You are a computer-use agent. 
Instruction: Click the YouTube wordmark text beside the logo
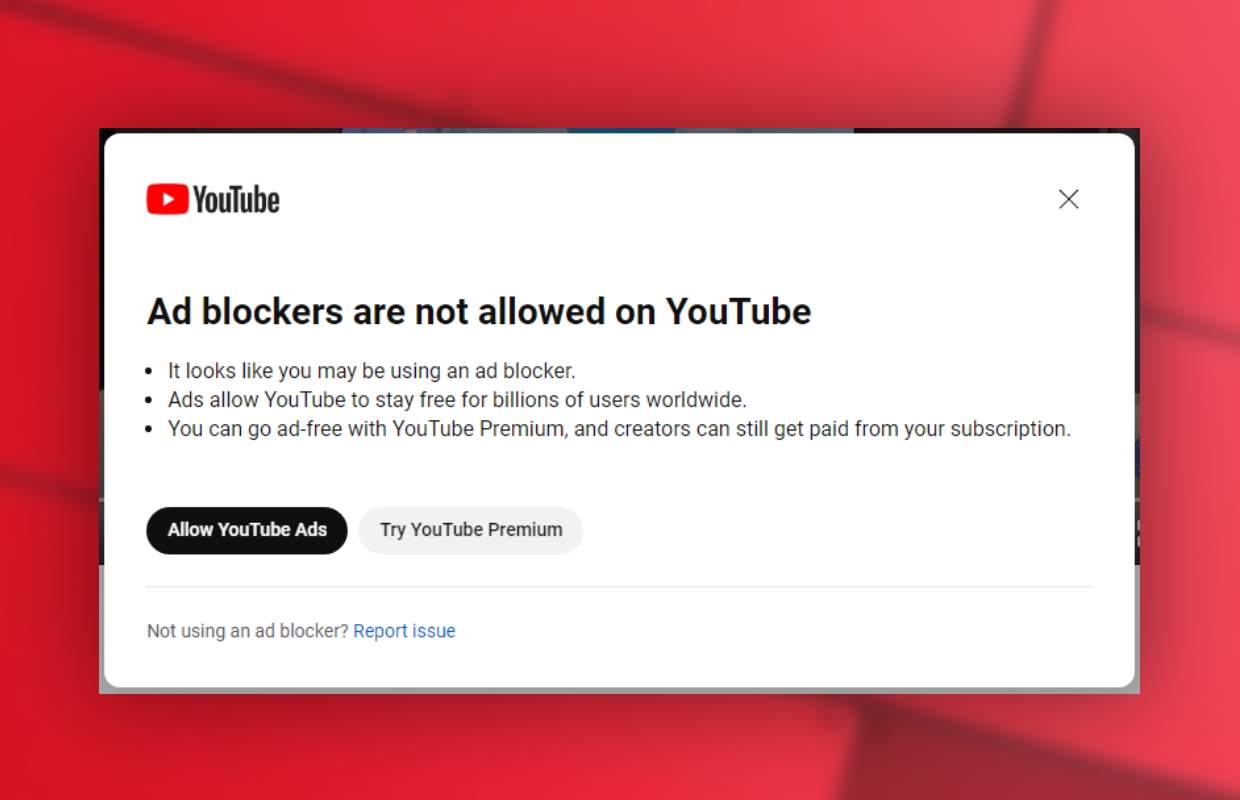coord(236,200)
